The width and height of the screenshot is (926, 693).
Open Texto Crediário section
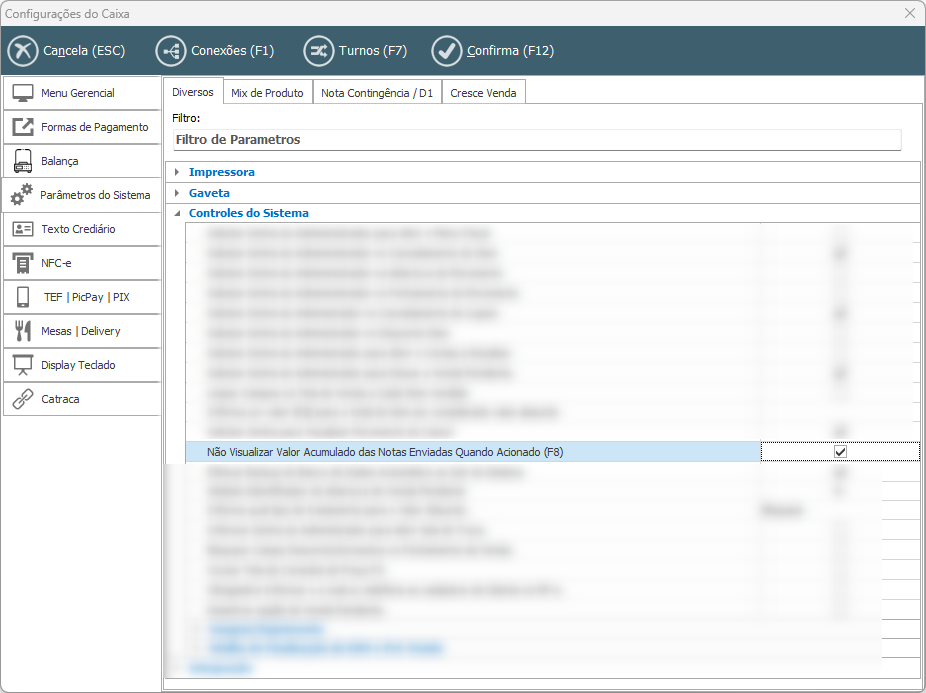coord(78,229)
